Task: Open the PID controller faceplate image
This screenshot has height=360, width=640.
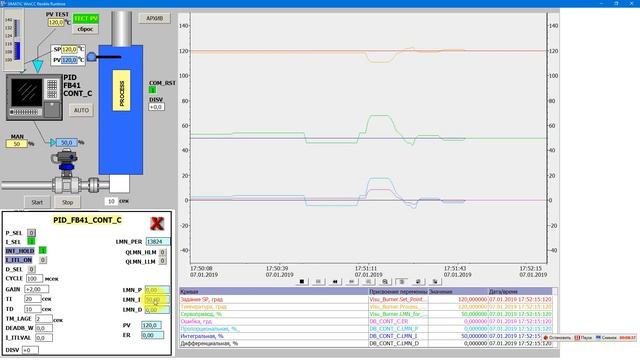Action: [34, 97]
